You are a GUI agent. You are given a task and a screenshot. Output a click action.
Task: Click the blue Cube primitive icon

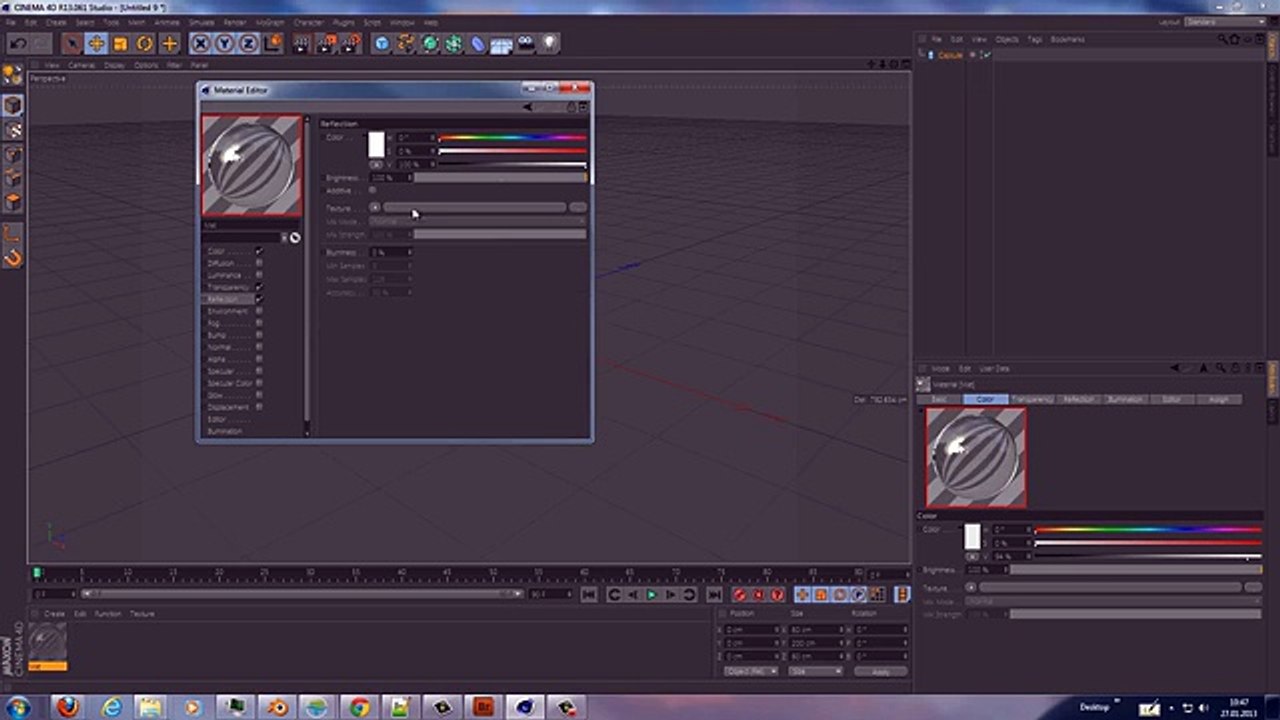point(381,43)
